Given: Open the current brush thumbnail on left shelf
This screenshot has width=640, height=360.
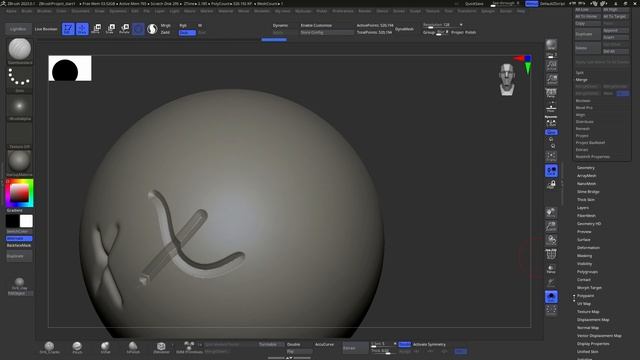Looking at the screenshot, I should (x=19, y=51).
